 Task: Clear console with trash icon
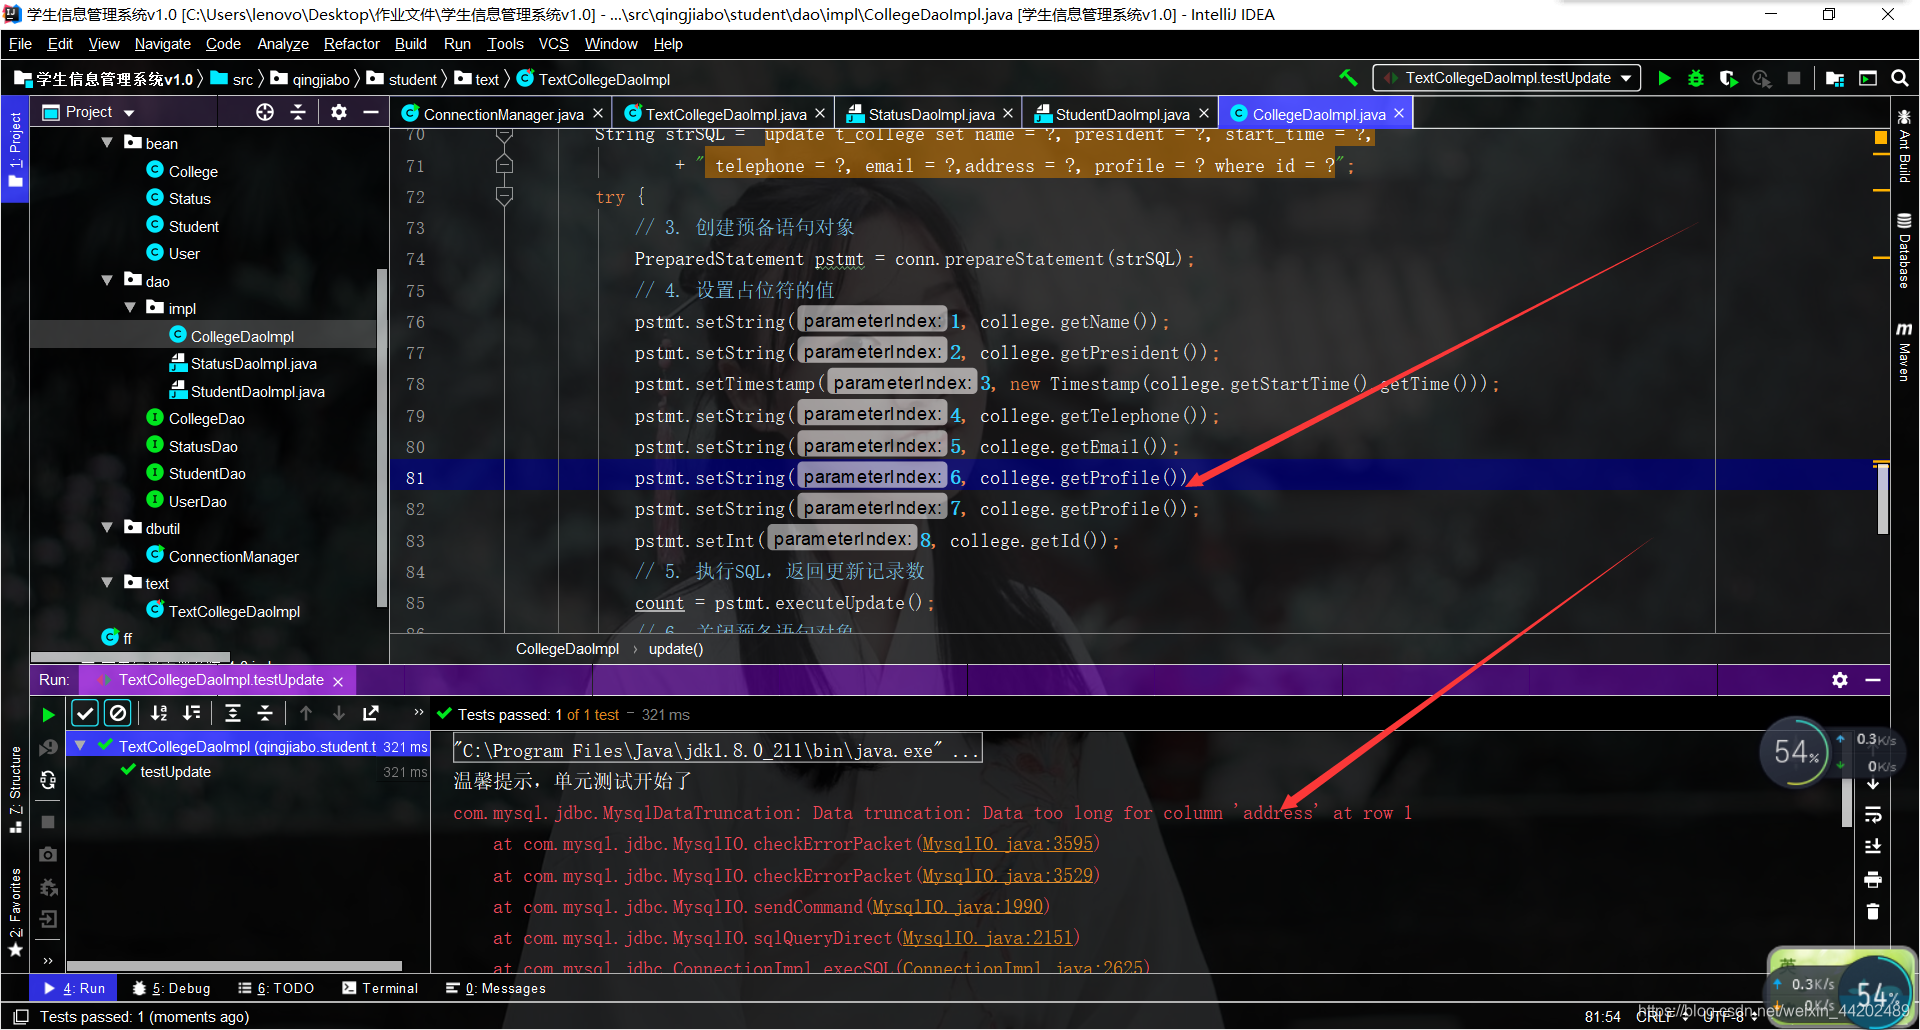(x=1873, y=912)
